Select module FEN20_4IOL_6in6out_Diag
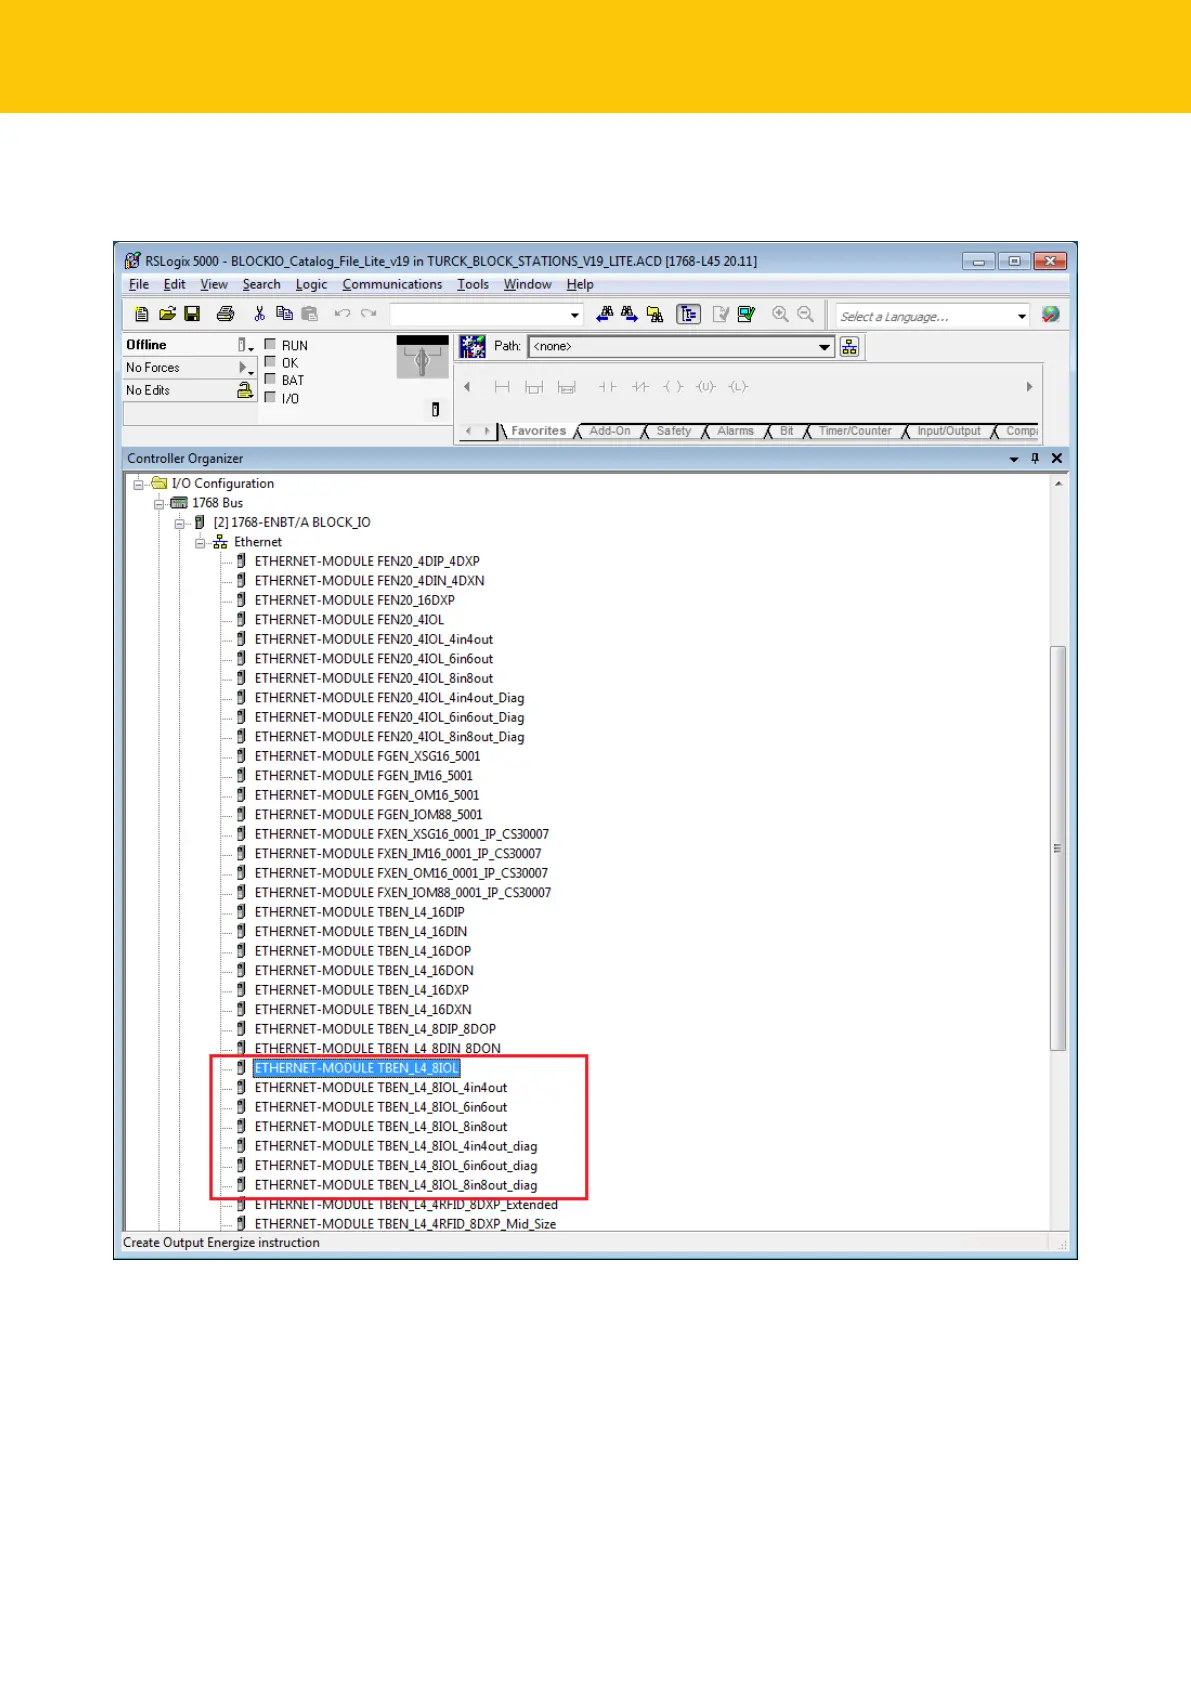Viewport: 1191px width, 1684px height. pyautogui.click(x=389, y=717)
